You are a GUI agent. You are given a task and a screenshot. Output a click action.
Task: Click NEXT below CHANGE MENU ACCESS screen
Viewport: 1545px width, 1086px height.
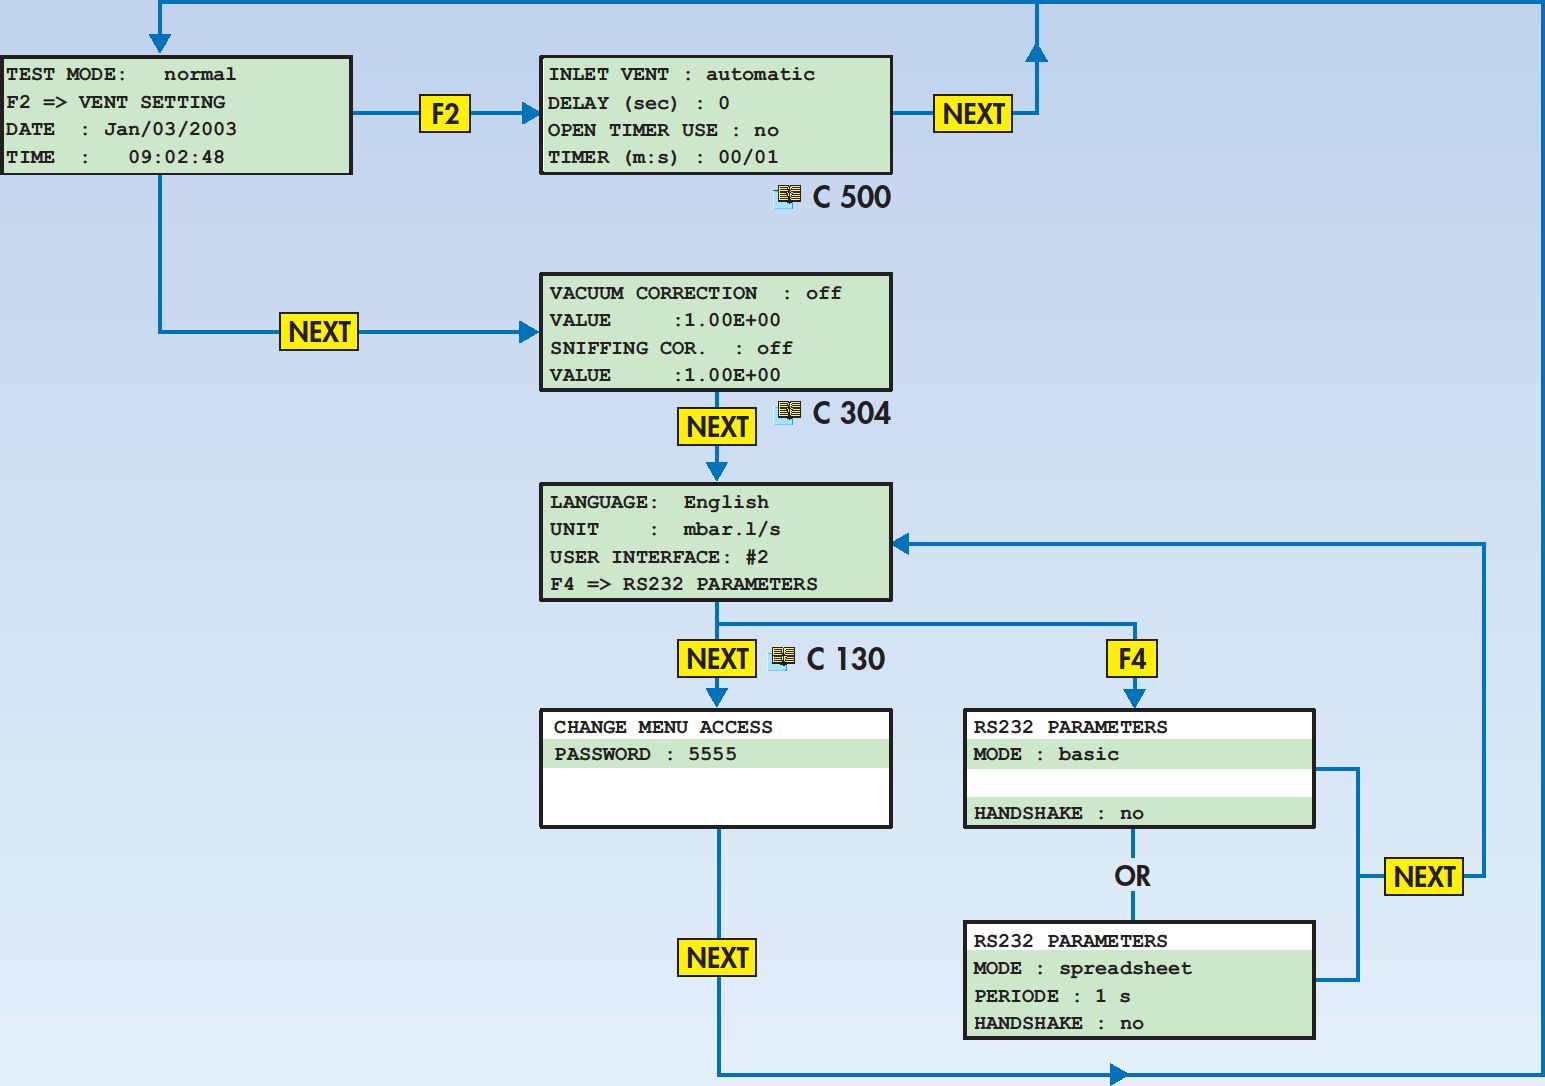(x=717, y=958)
